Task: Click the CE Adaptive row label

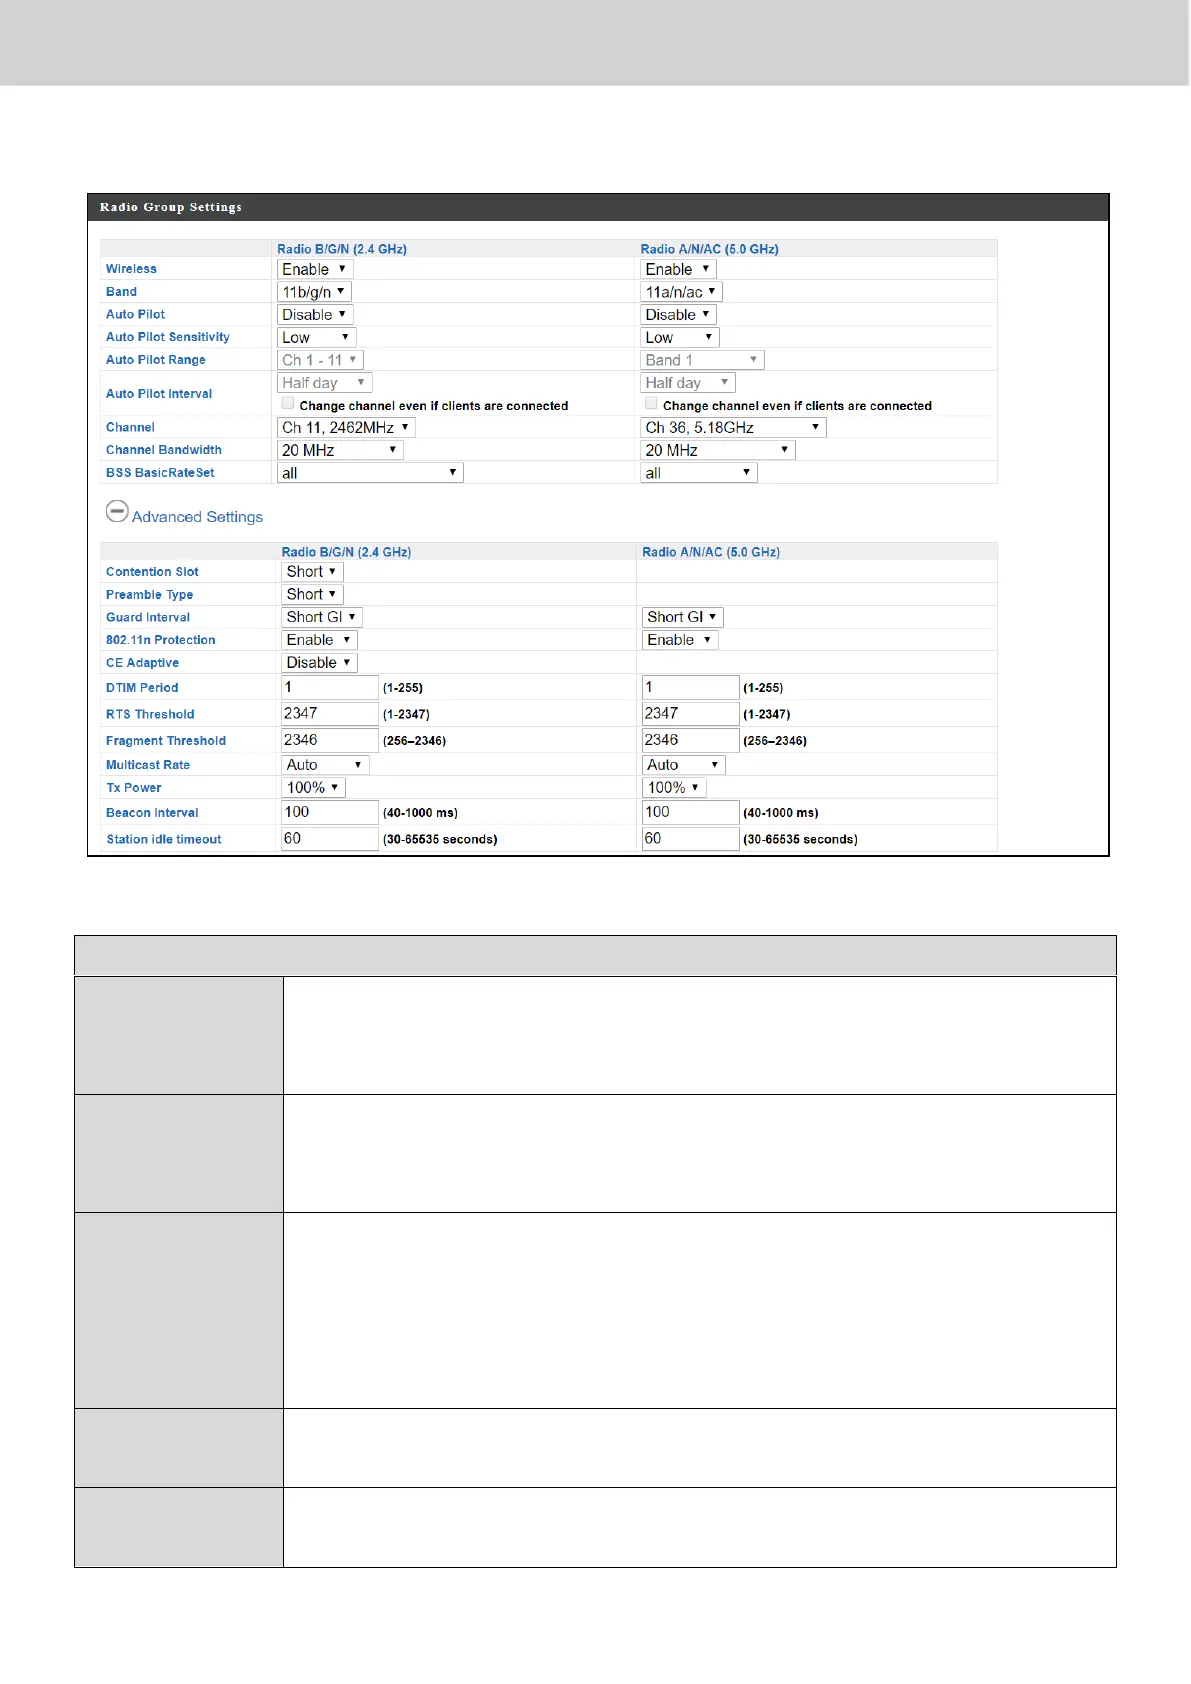Action: [x=143, y=663]
